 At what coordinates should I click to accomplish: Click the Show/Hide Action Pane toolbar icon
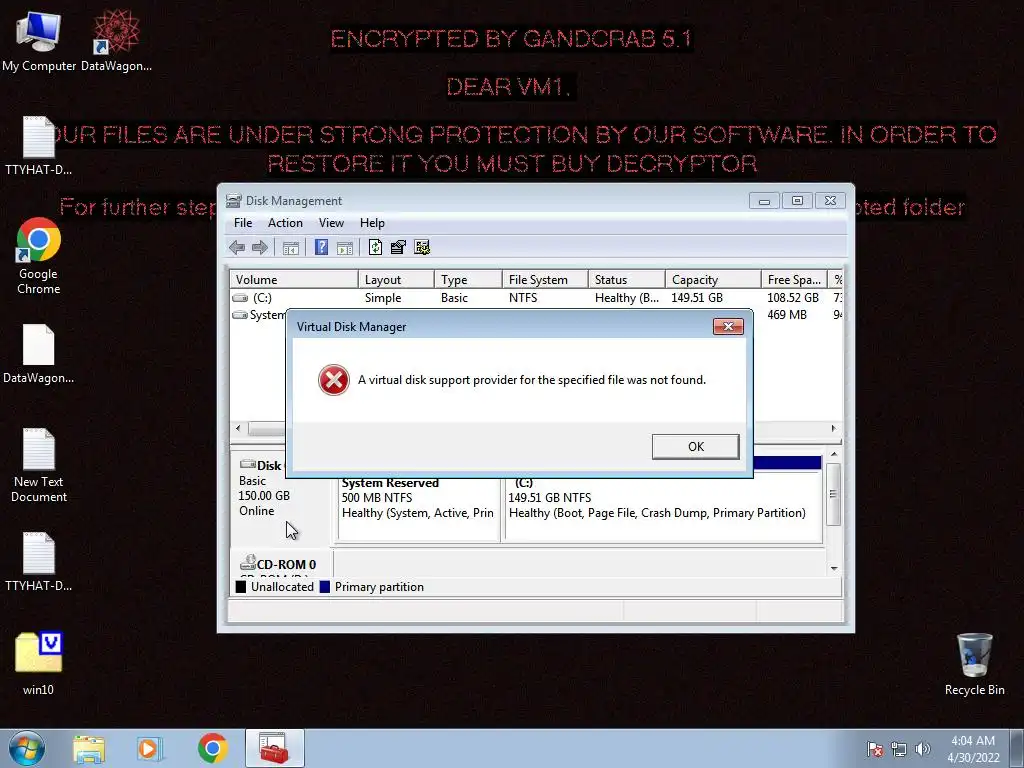[x=345, y=248]
